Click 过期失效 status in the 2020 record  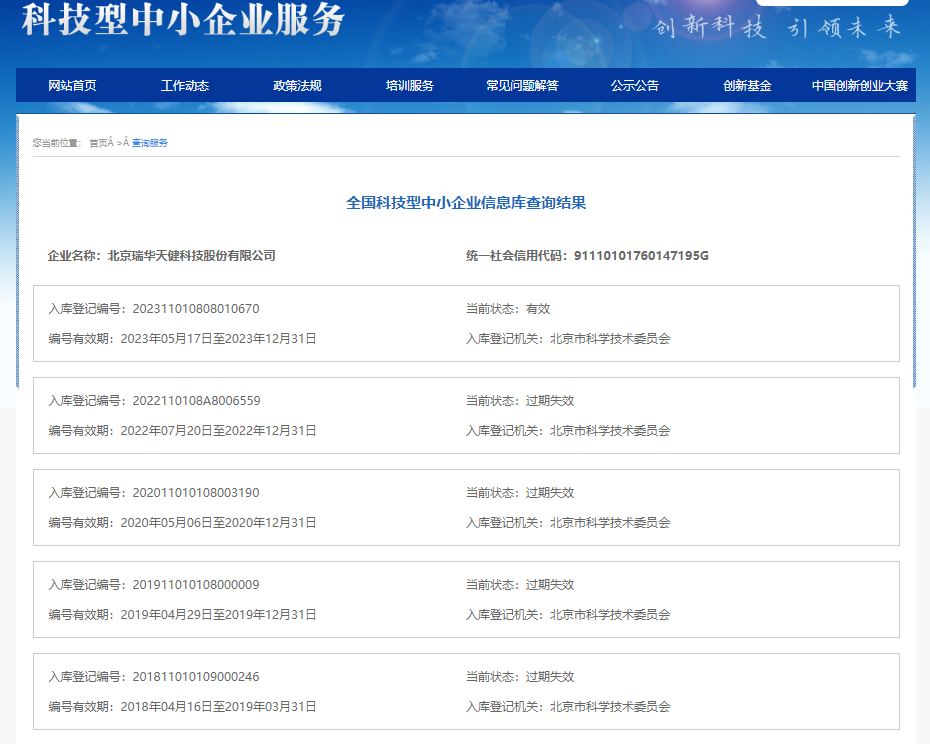(x=550, y=492)
